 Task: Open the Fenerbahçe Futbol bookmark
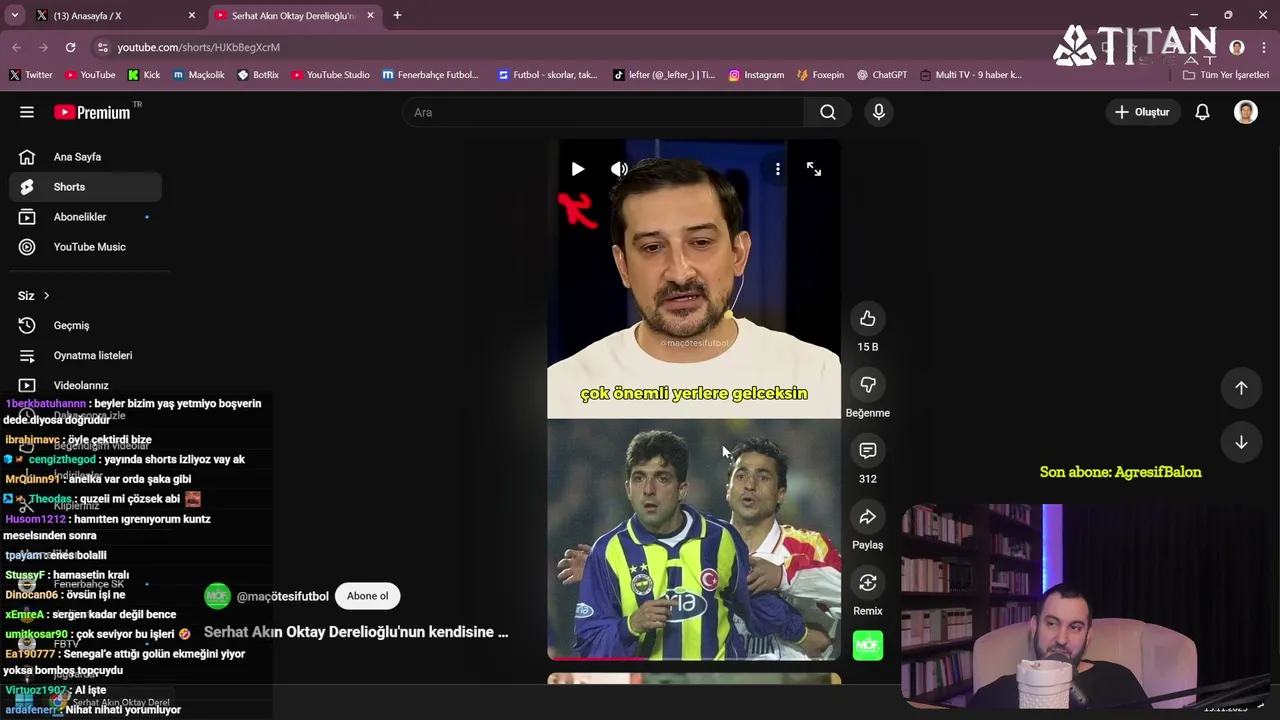pyautogui.click(x=430, y=75)
